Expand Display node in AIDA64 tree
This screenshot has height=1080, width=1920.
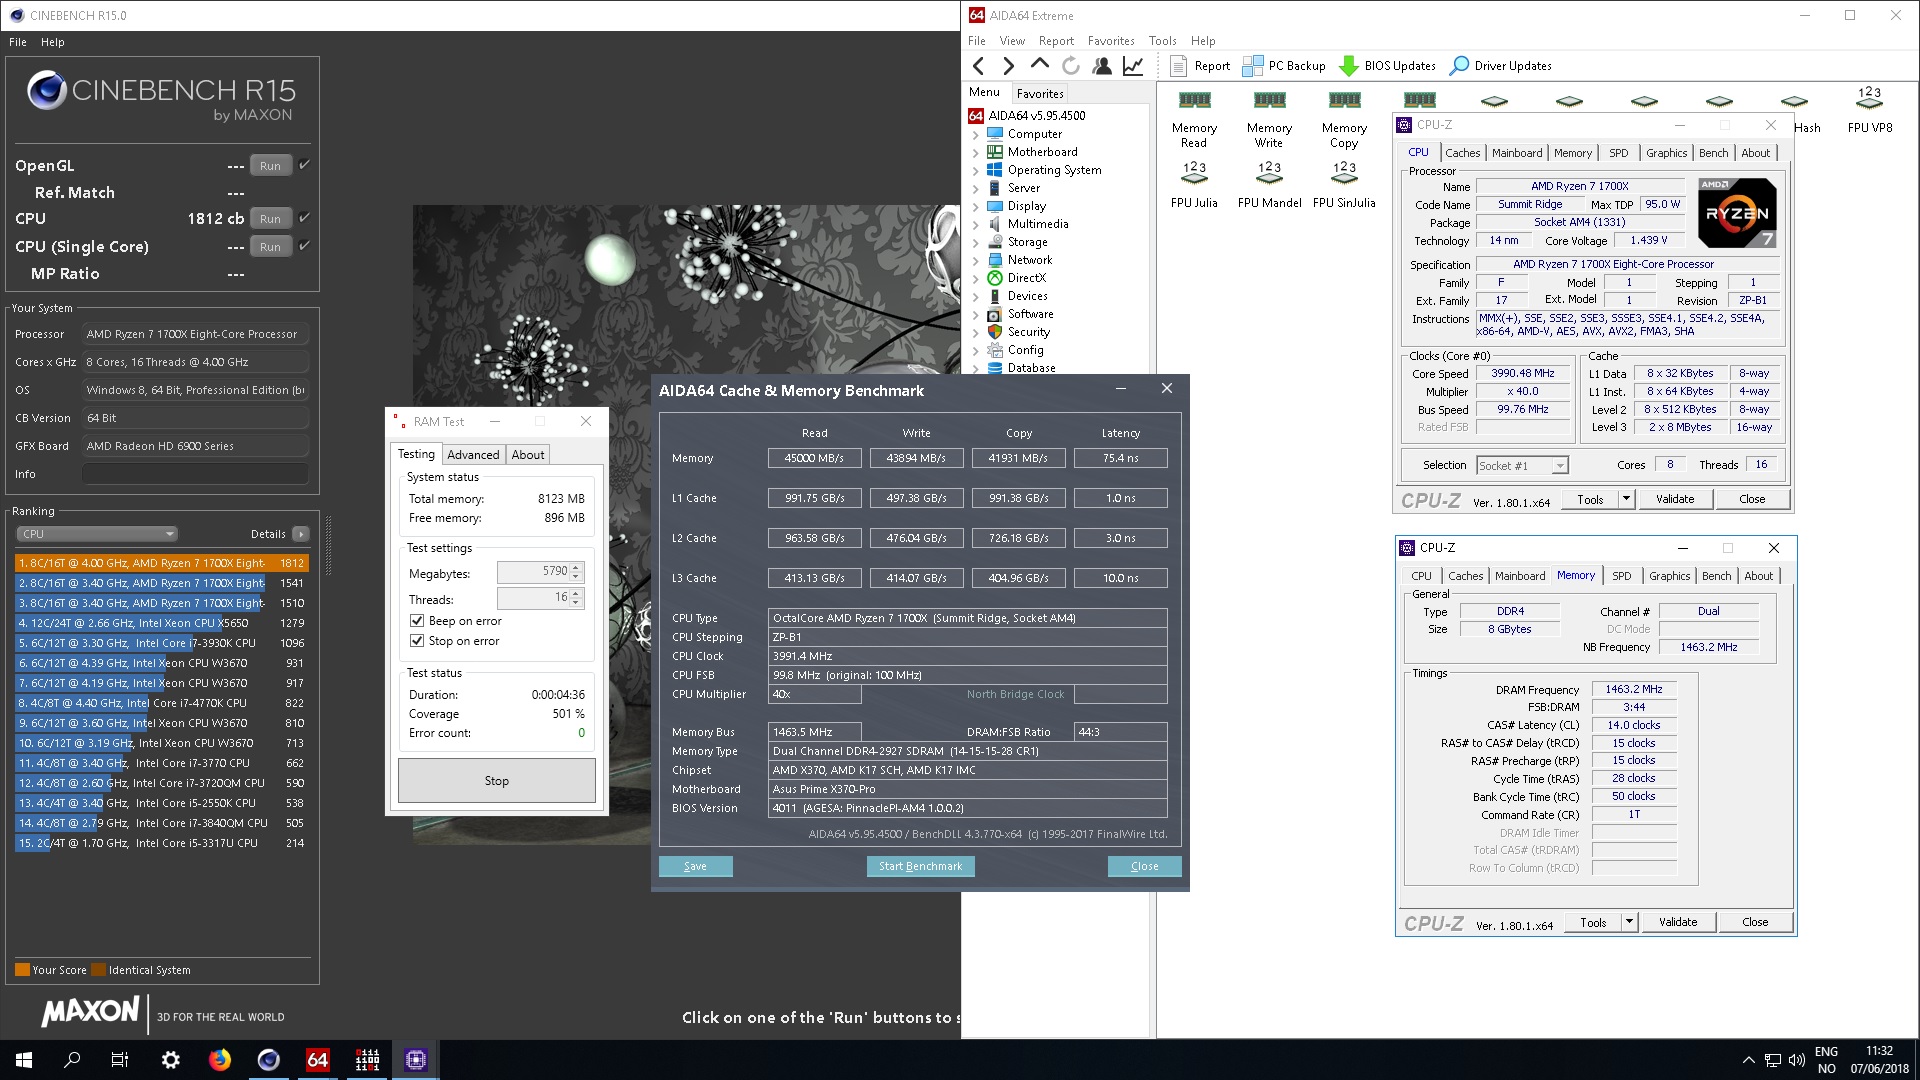tap(976, 206)
